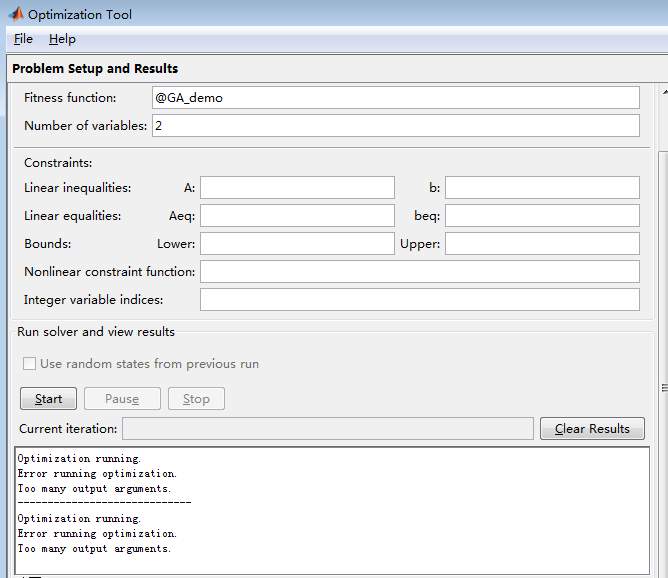
Task: Click the last 'Too many output arguments.' line
Action: point(94,549)
